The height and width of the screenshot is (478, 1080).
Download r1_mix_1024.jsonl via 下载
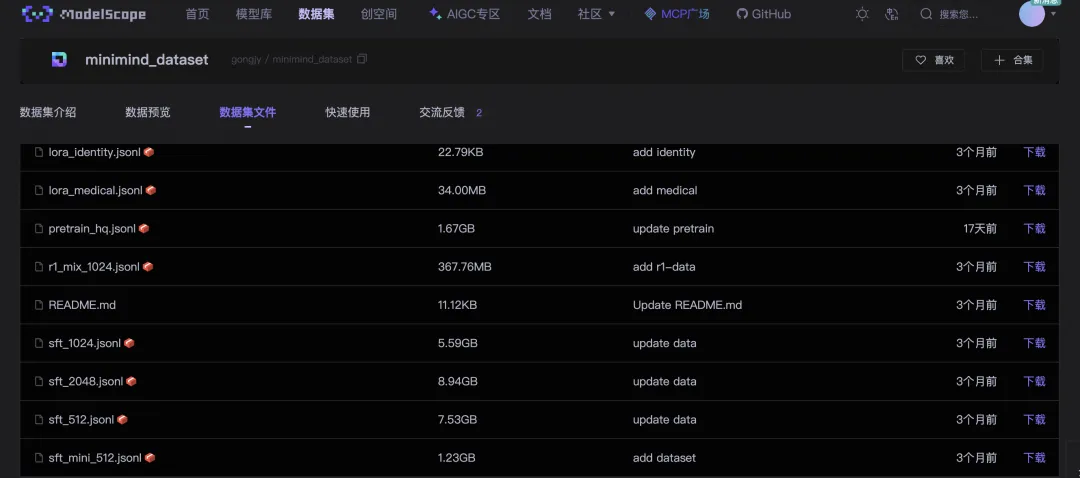[x=1034, y=267]
